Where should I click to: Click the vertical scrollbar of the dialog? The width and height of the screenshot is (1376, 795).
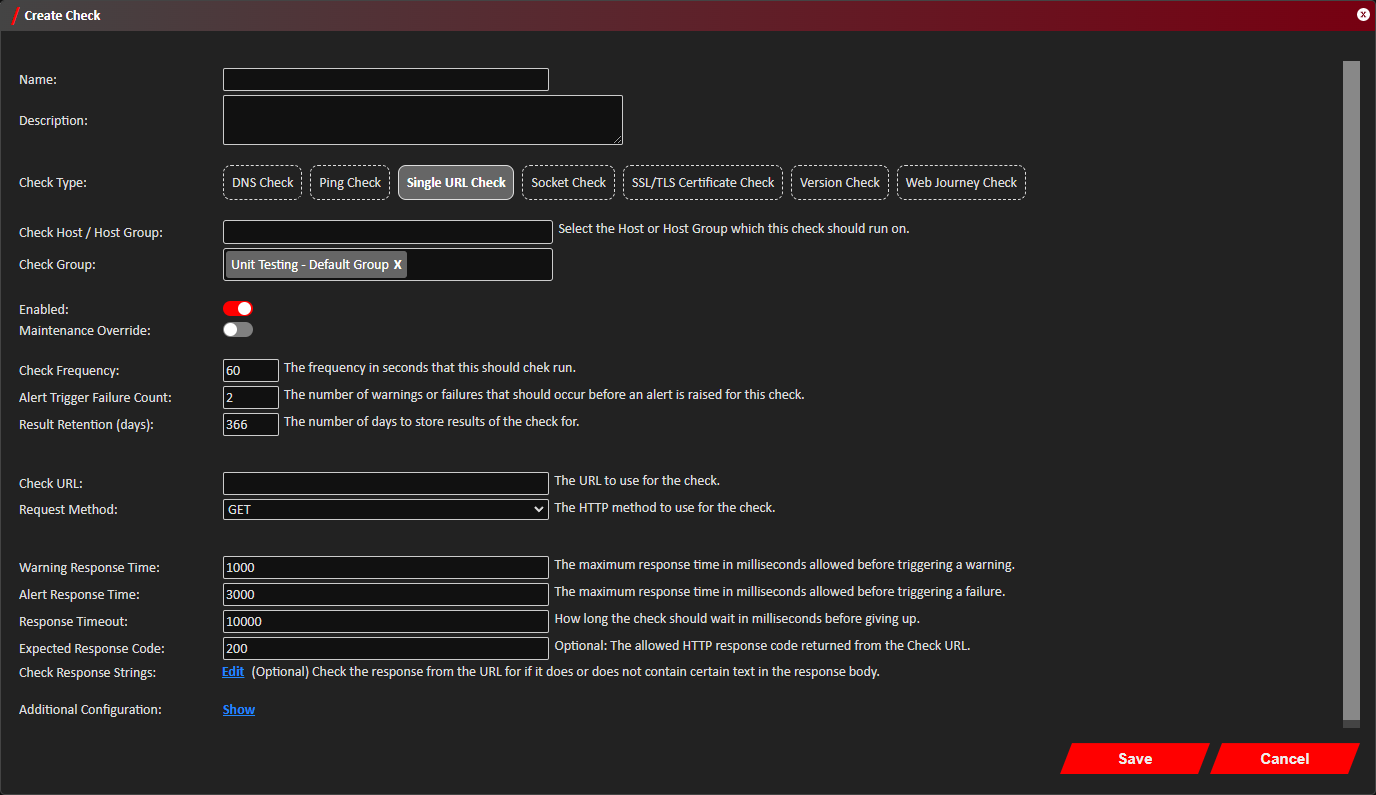tap(1351, 390)
